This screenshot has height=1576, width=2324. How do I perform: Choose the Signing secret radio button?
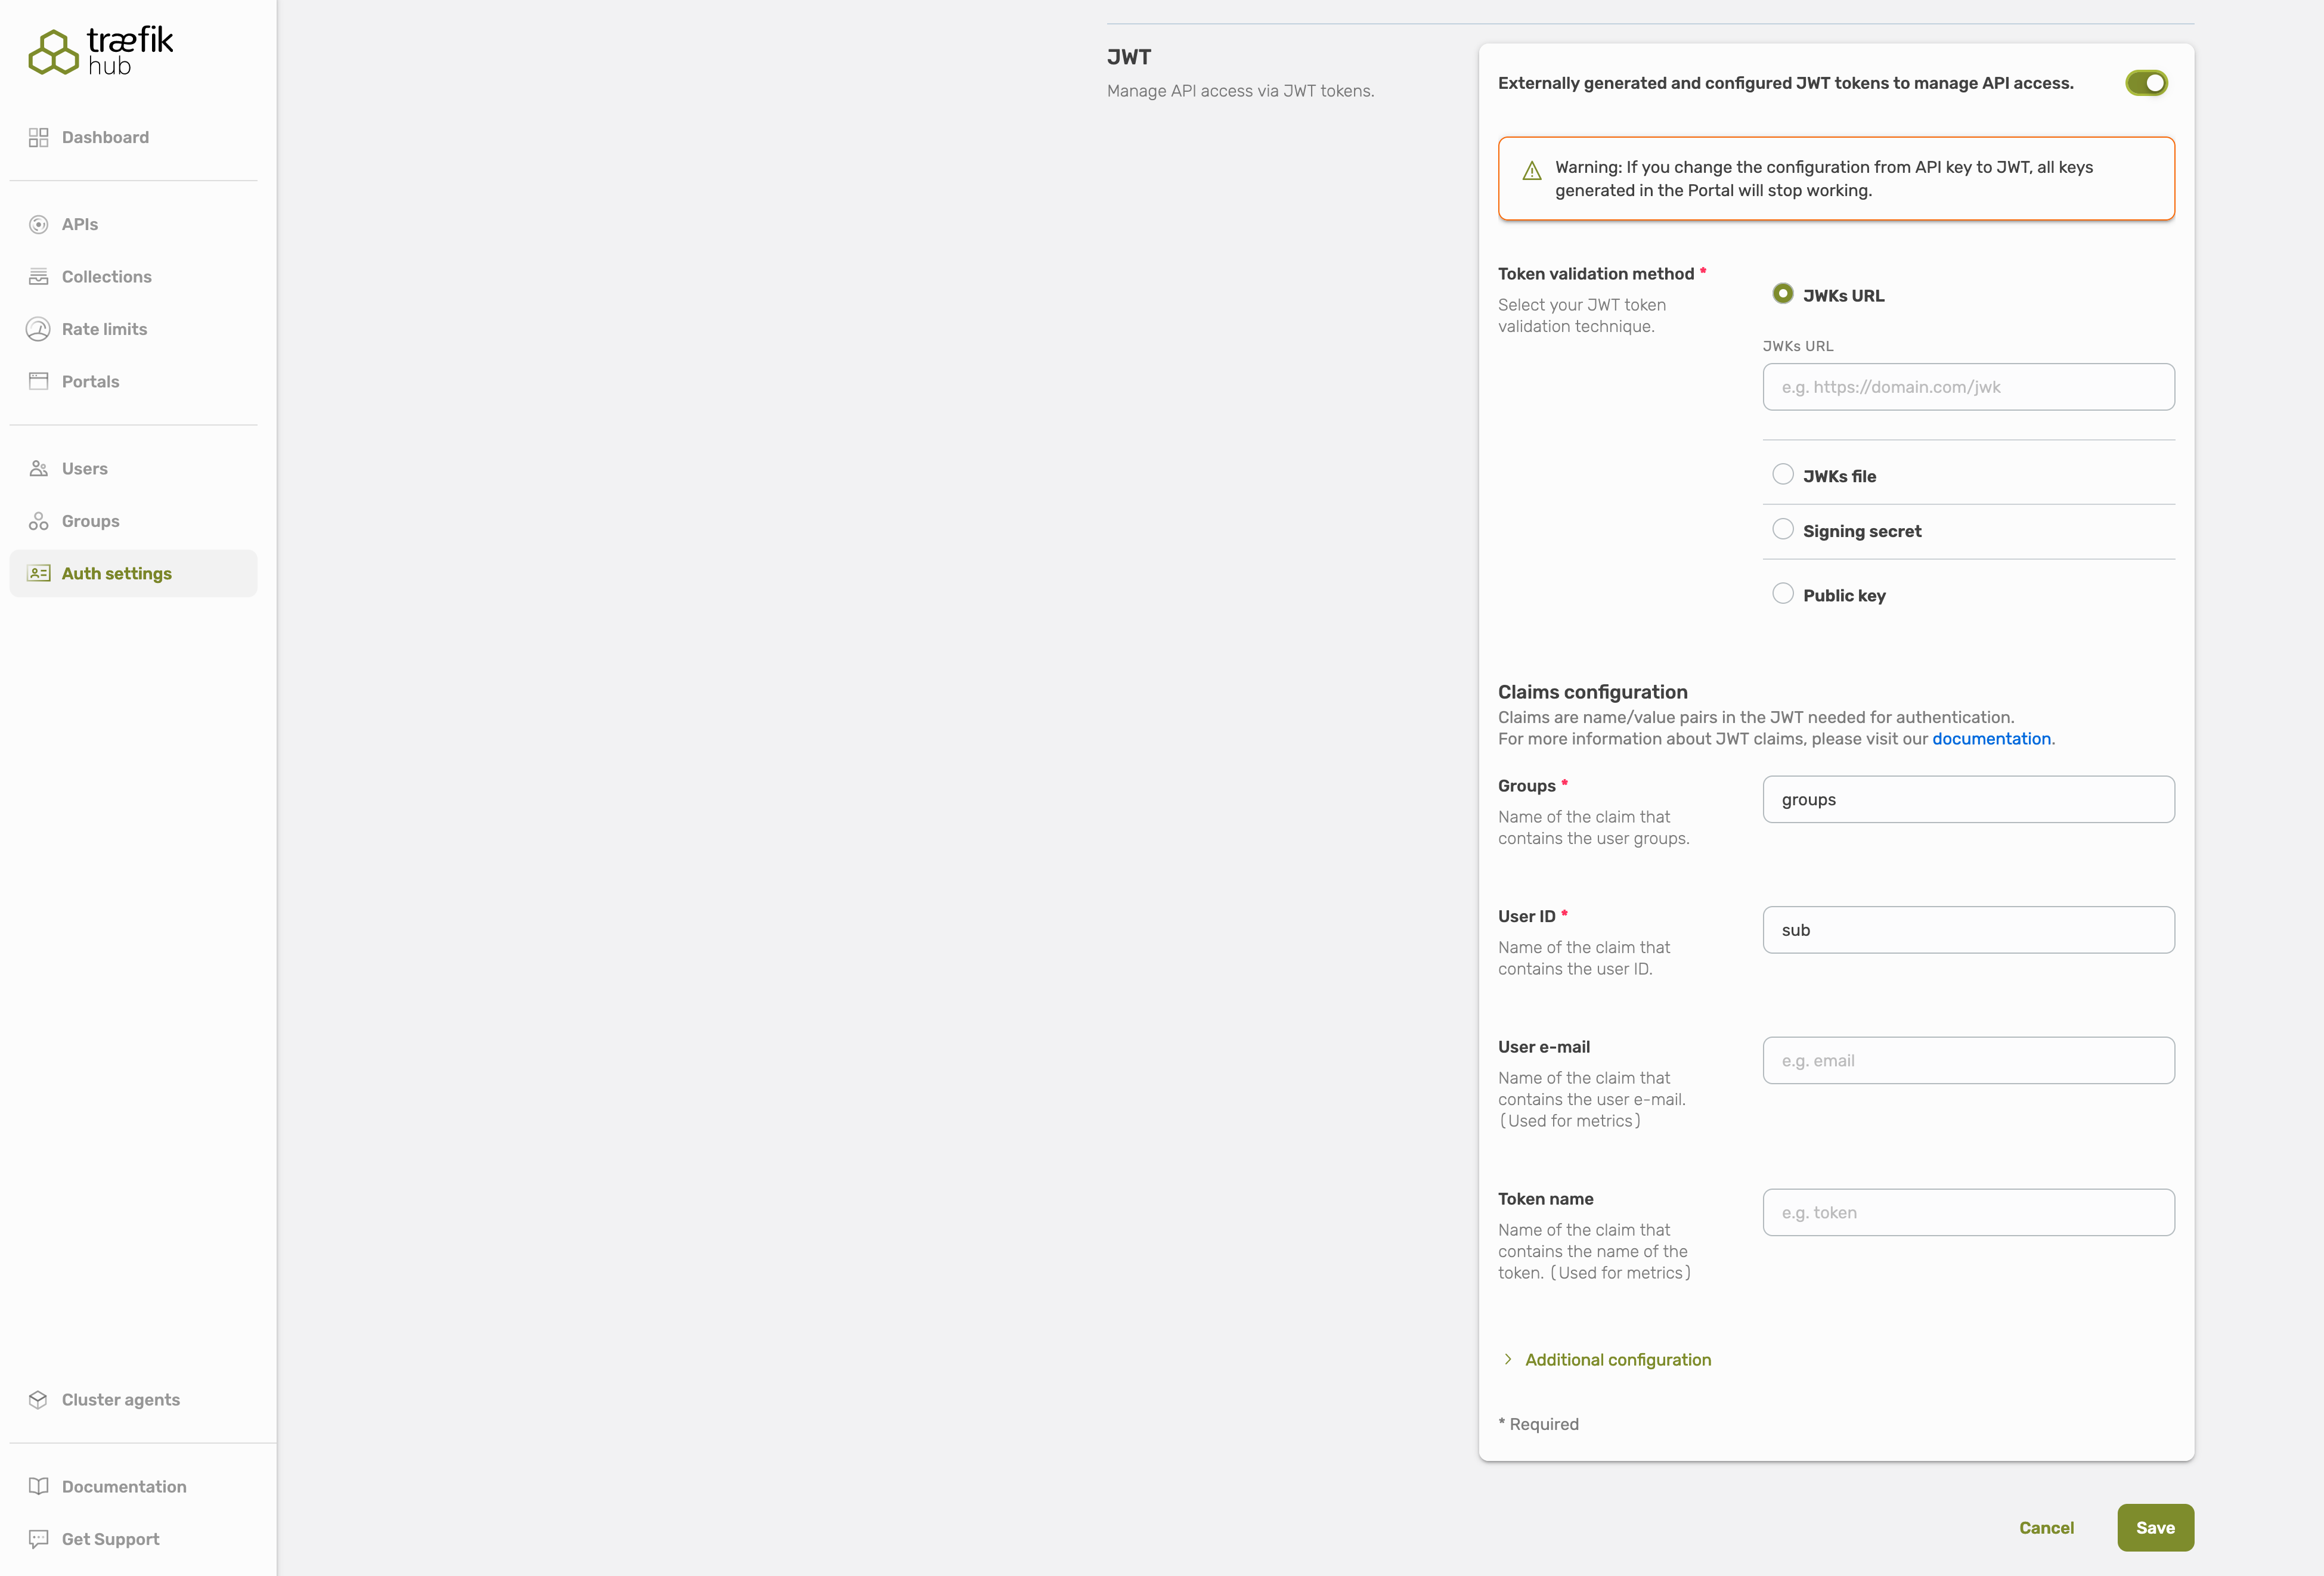click(1782, 529)
